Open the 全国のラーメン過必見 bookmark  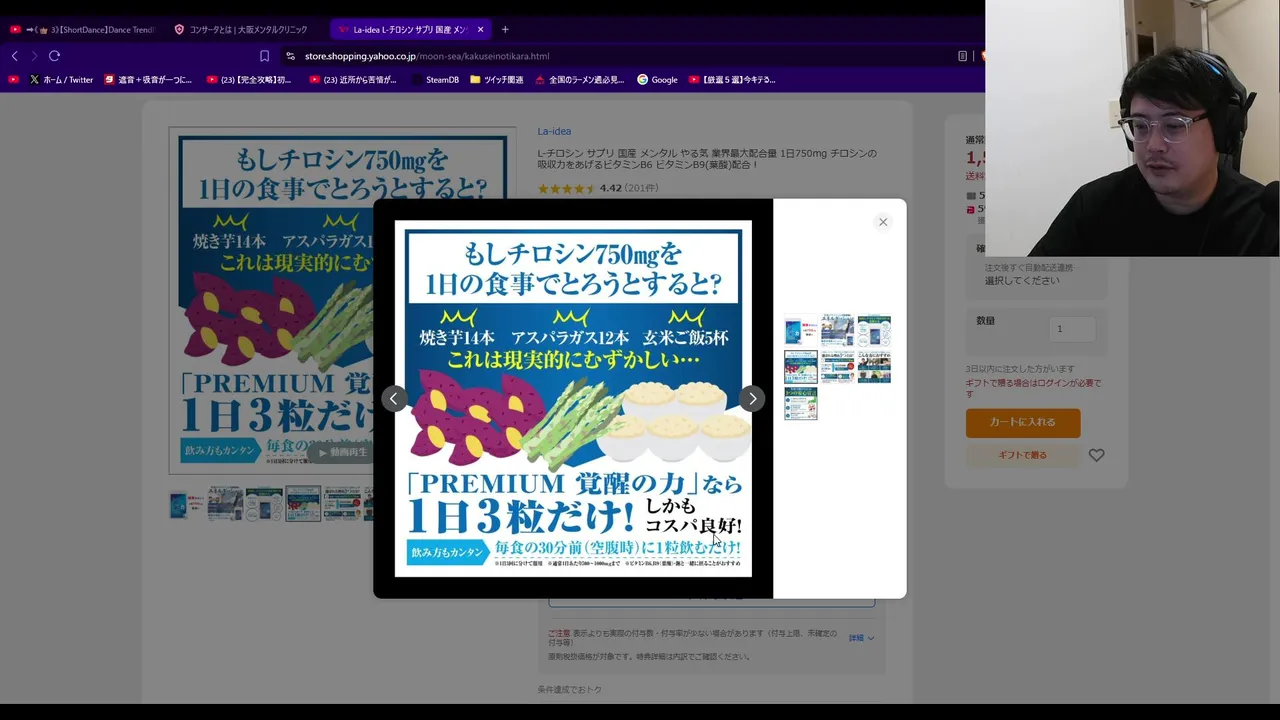(x=579, y=79)
